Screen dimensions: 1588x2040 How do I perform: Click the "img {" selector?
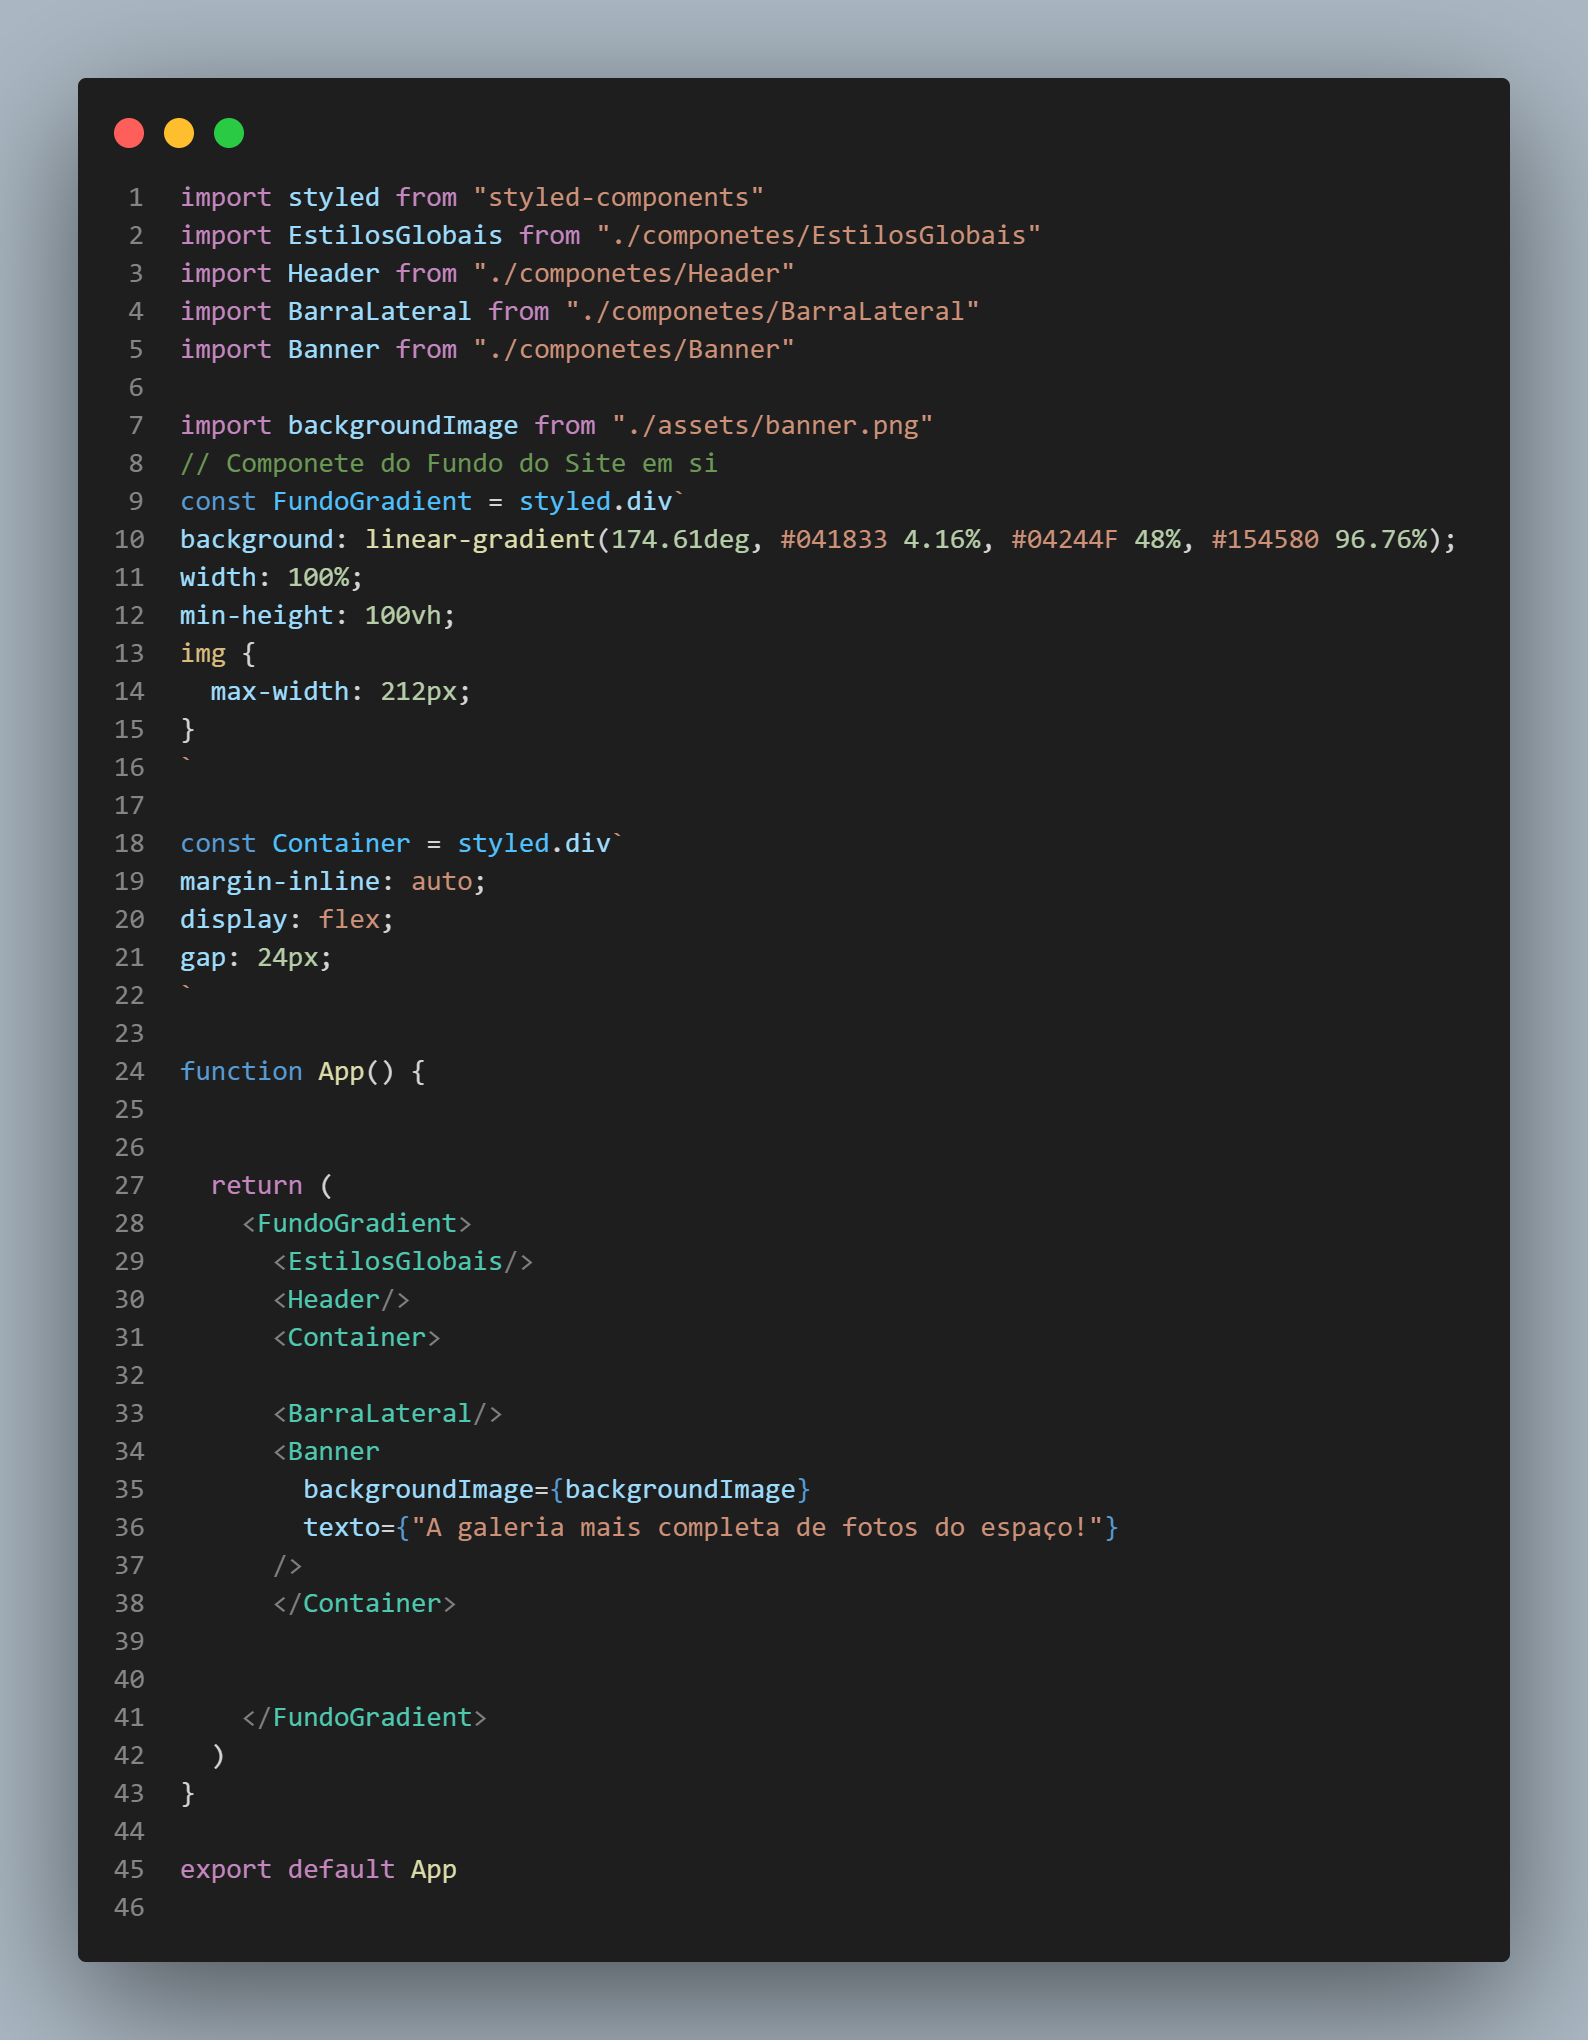pyautogui.click(x=218, y=654)
